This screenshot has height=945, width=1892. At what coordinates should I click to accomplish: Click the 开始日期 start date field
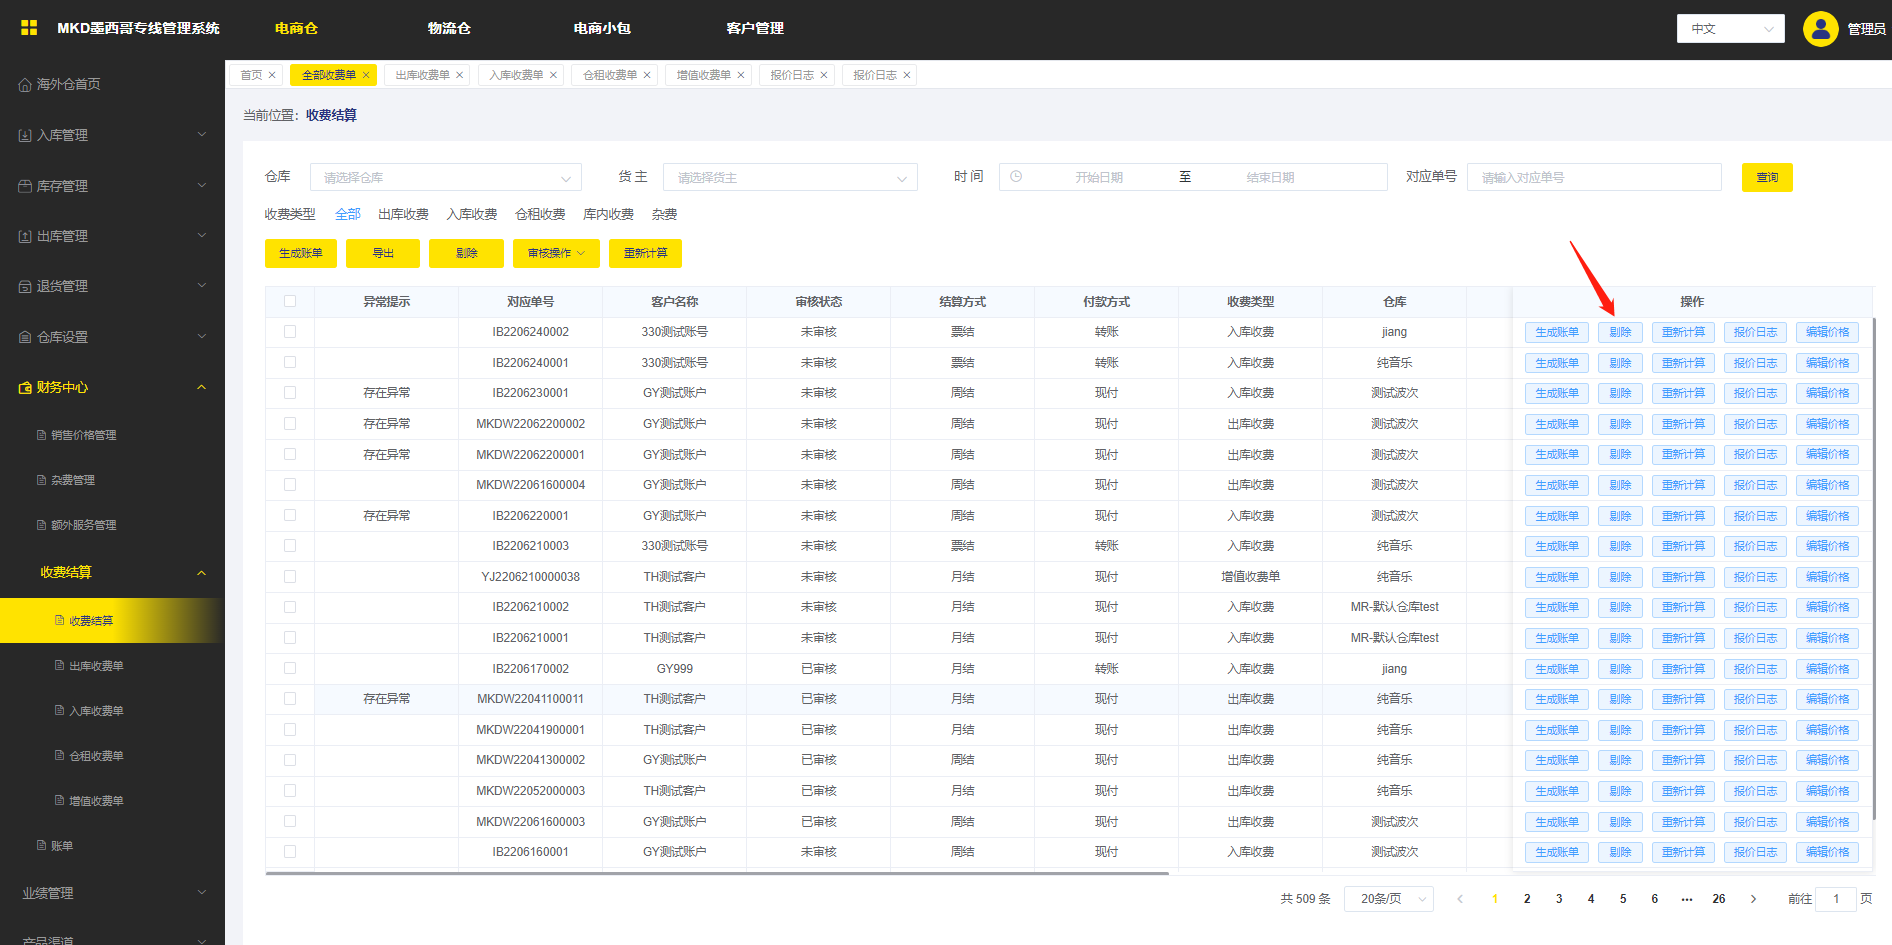(x=1098, y=177)
